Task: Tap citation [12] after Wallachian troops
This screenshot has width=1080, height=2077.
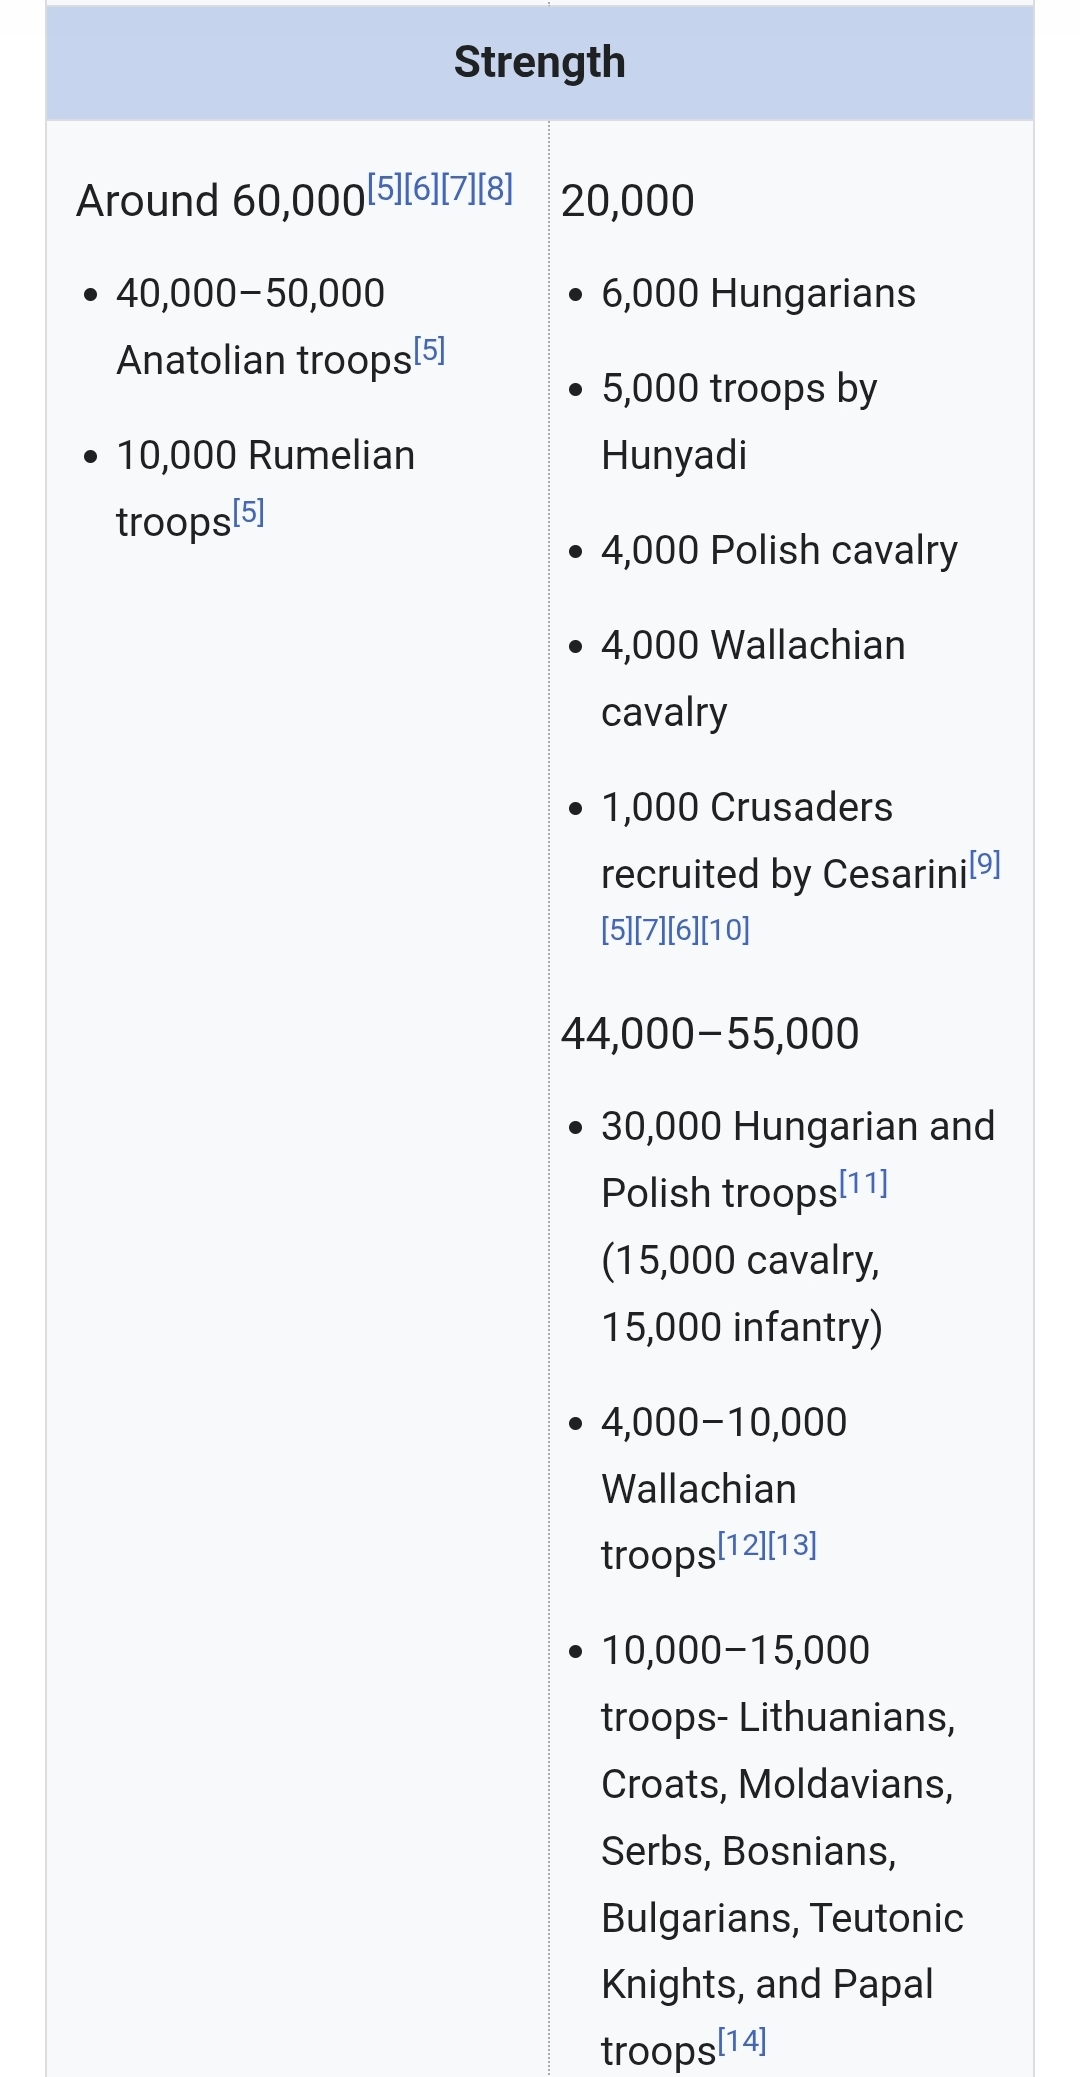Action: tap(742, 1545)
